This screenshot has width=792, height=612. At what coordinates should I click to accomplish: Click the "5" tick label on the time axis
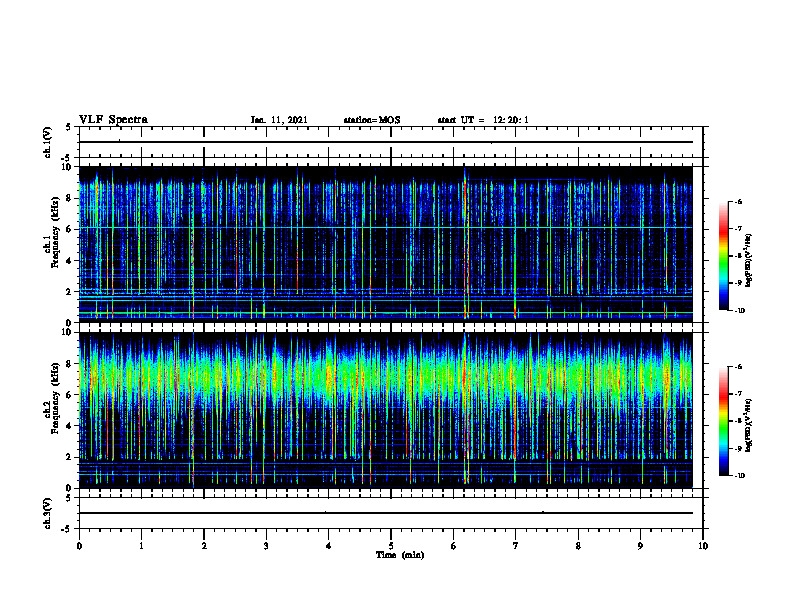391,546
